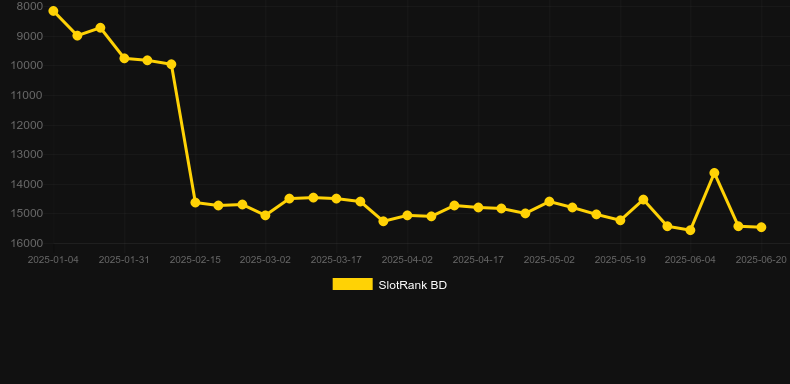Click the last point before the February drop
Viewport: 790px width, 384px height.
click(171, 64)
